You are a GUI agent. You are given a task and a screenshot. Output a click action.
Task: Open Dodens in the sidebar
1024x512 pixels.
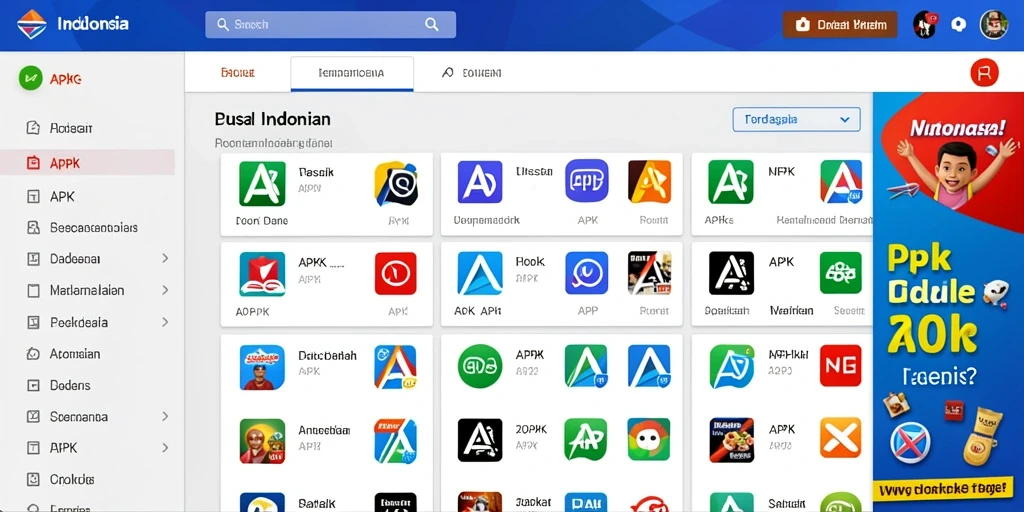[59, 385]
